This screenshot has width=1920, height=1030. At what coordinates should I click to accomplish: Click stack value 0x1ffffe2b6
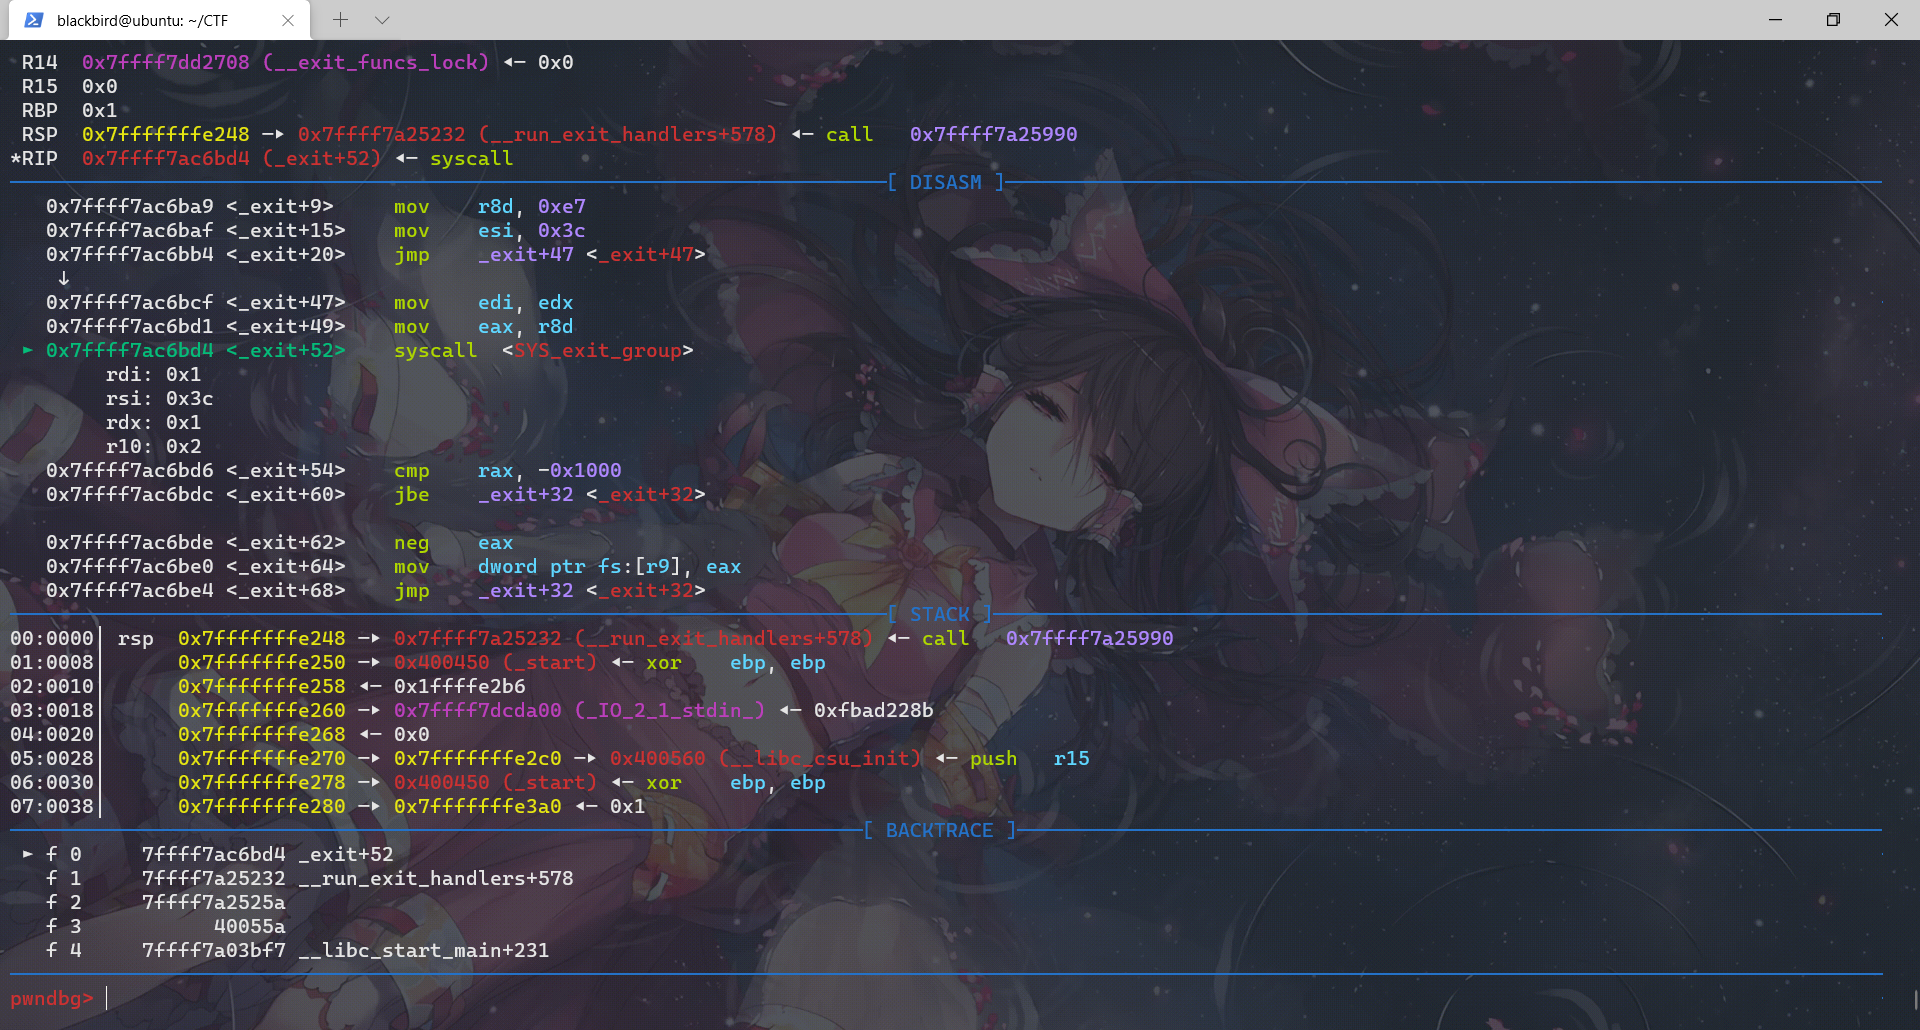pyautogui.click(x=460, y=686)
